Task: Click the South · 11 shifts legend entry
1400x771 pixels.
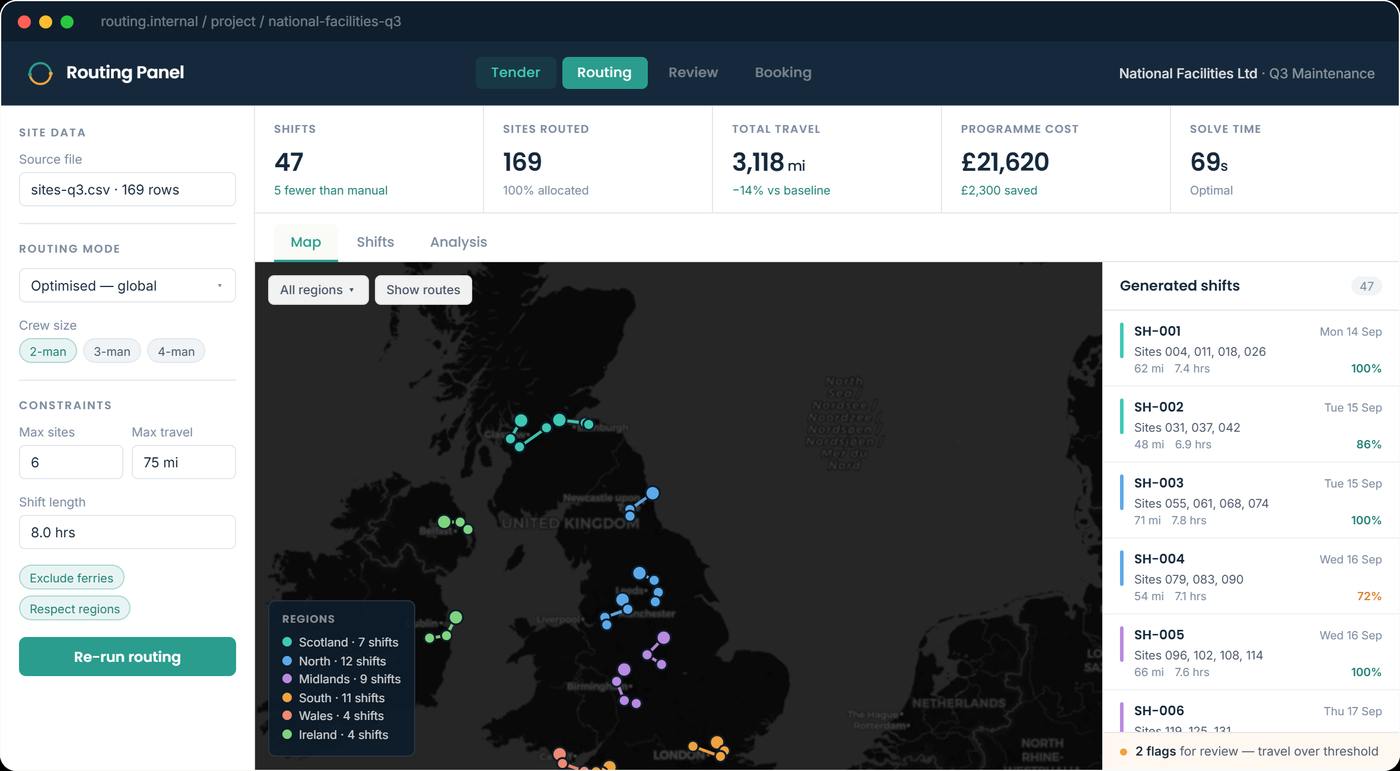Action: [x=333, y=698]
